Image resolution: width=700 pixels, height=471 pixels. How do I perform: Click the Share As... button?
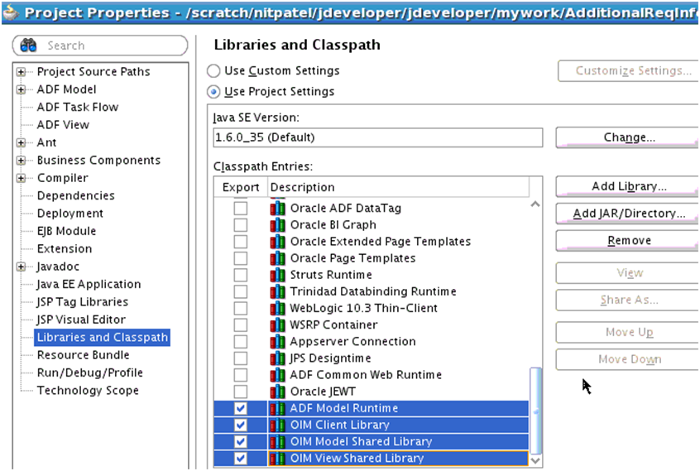628,300
